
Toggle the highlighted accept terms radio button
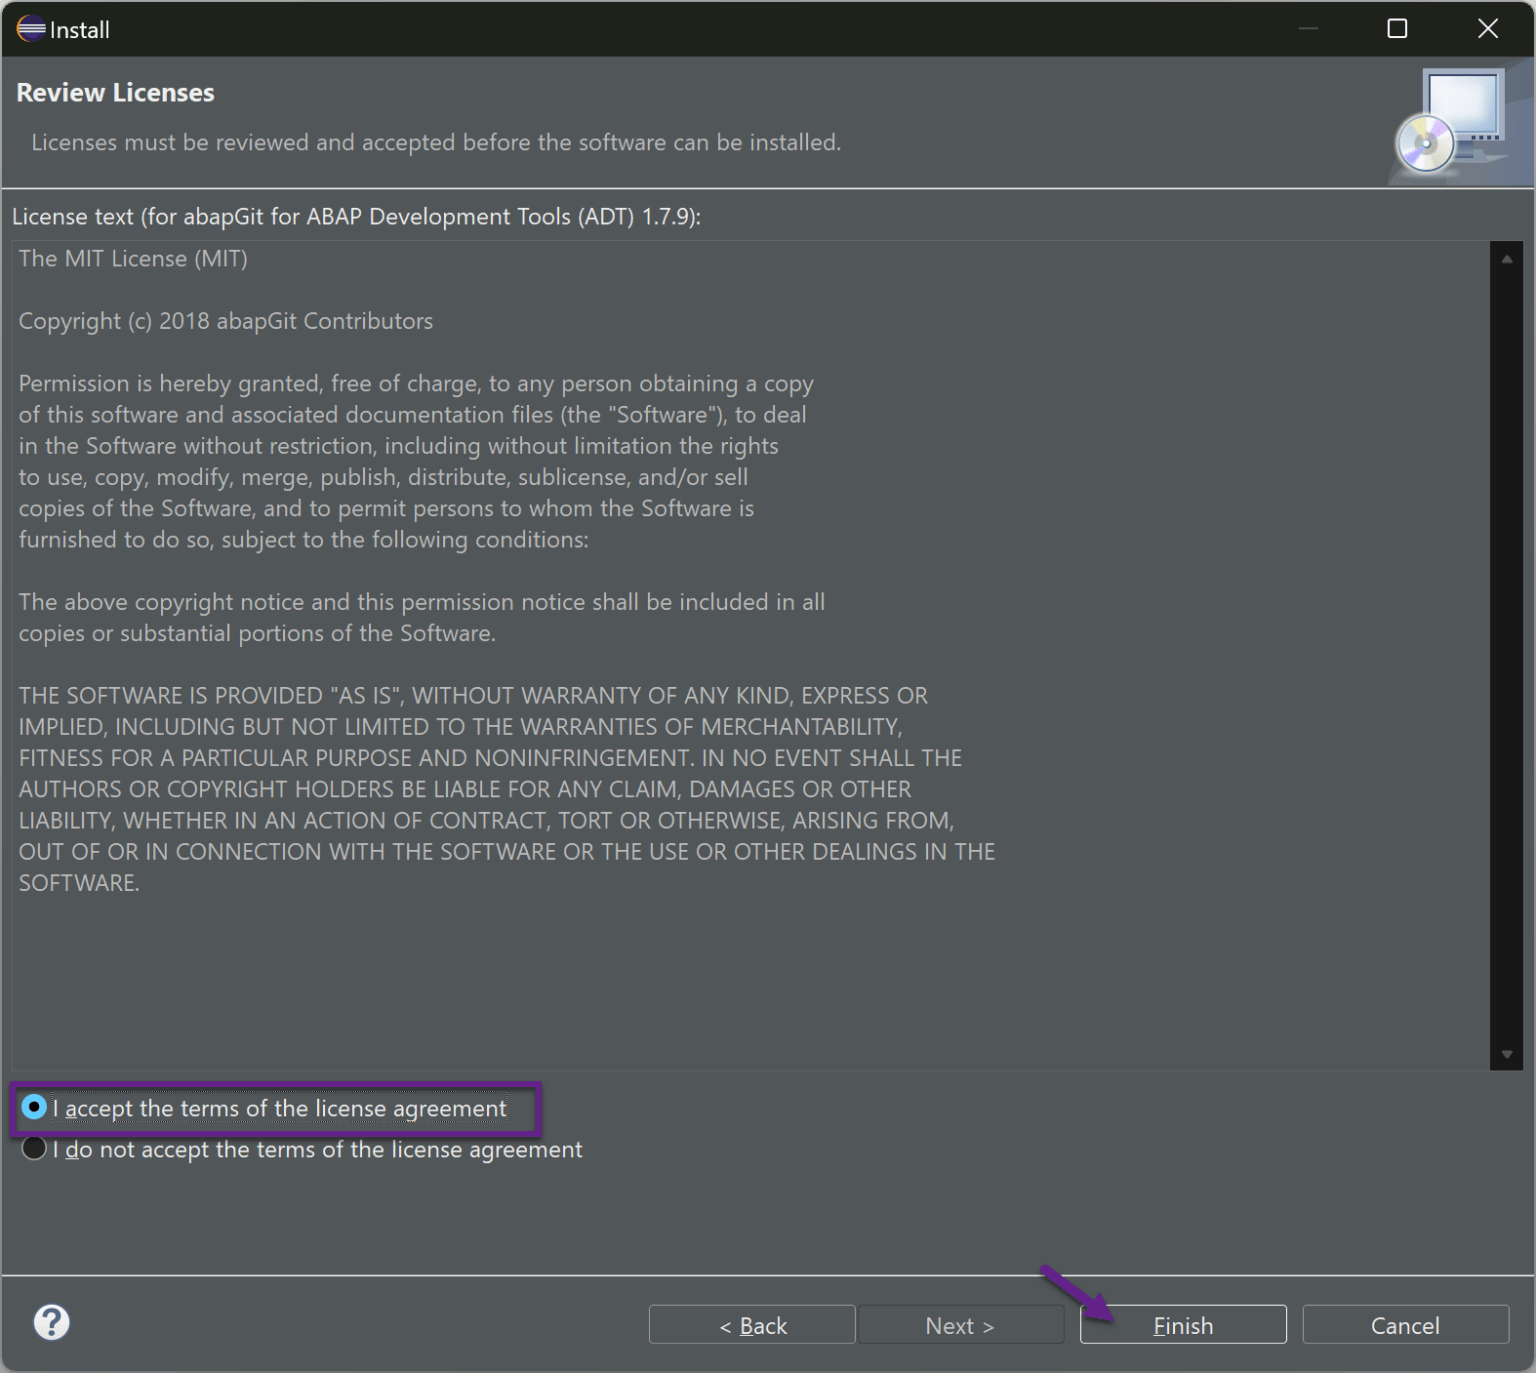pos(33,1108)
